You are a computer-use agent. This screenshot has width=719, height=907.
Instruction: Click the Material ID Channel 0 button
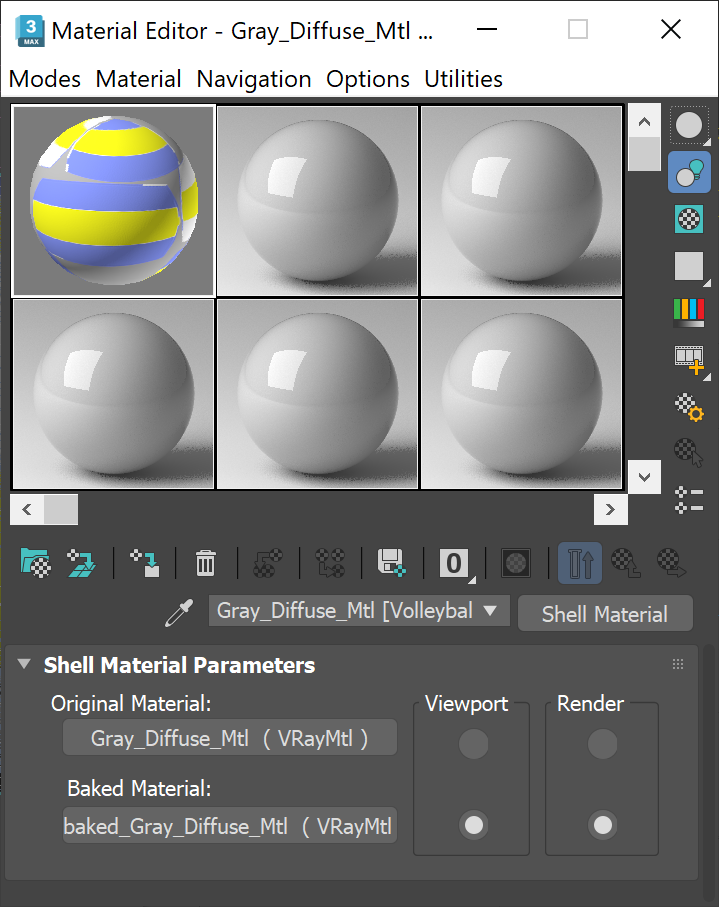coord(455,563)
